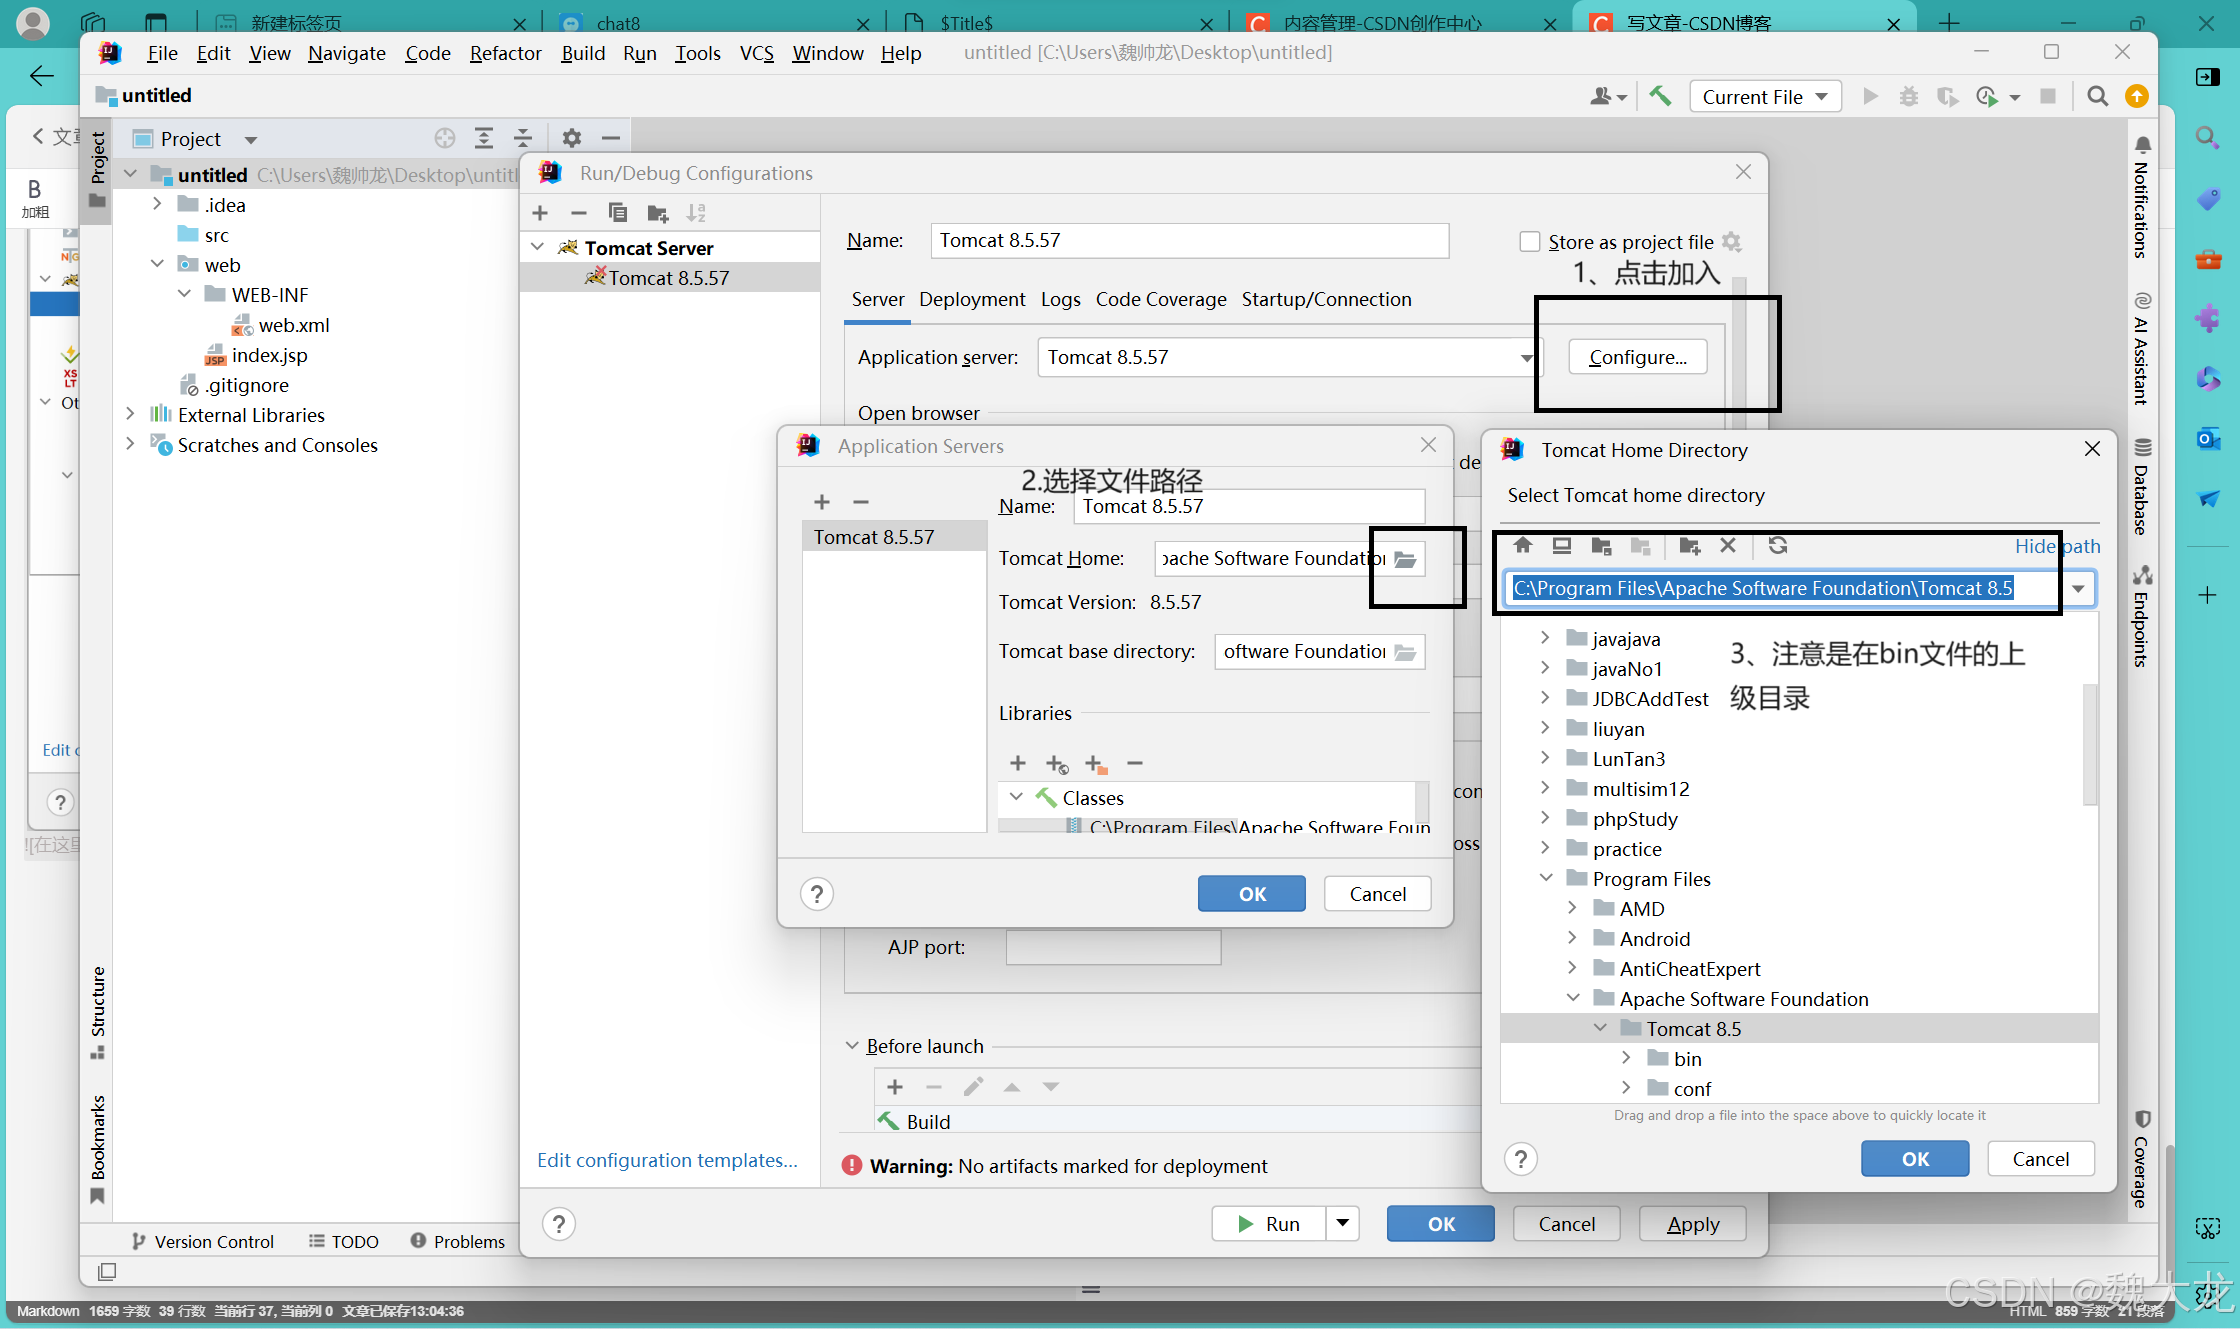
Task: Click Hide path link
Action: click(2057, 546)
